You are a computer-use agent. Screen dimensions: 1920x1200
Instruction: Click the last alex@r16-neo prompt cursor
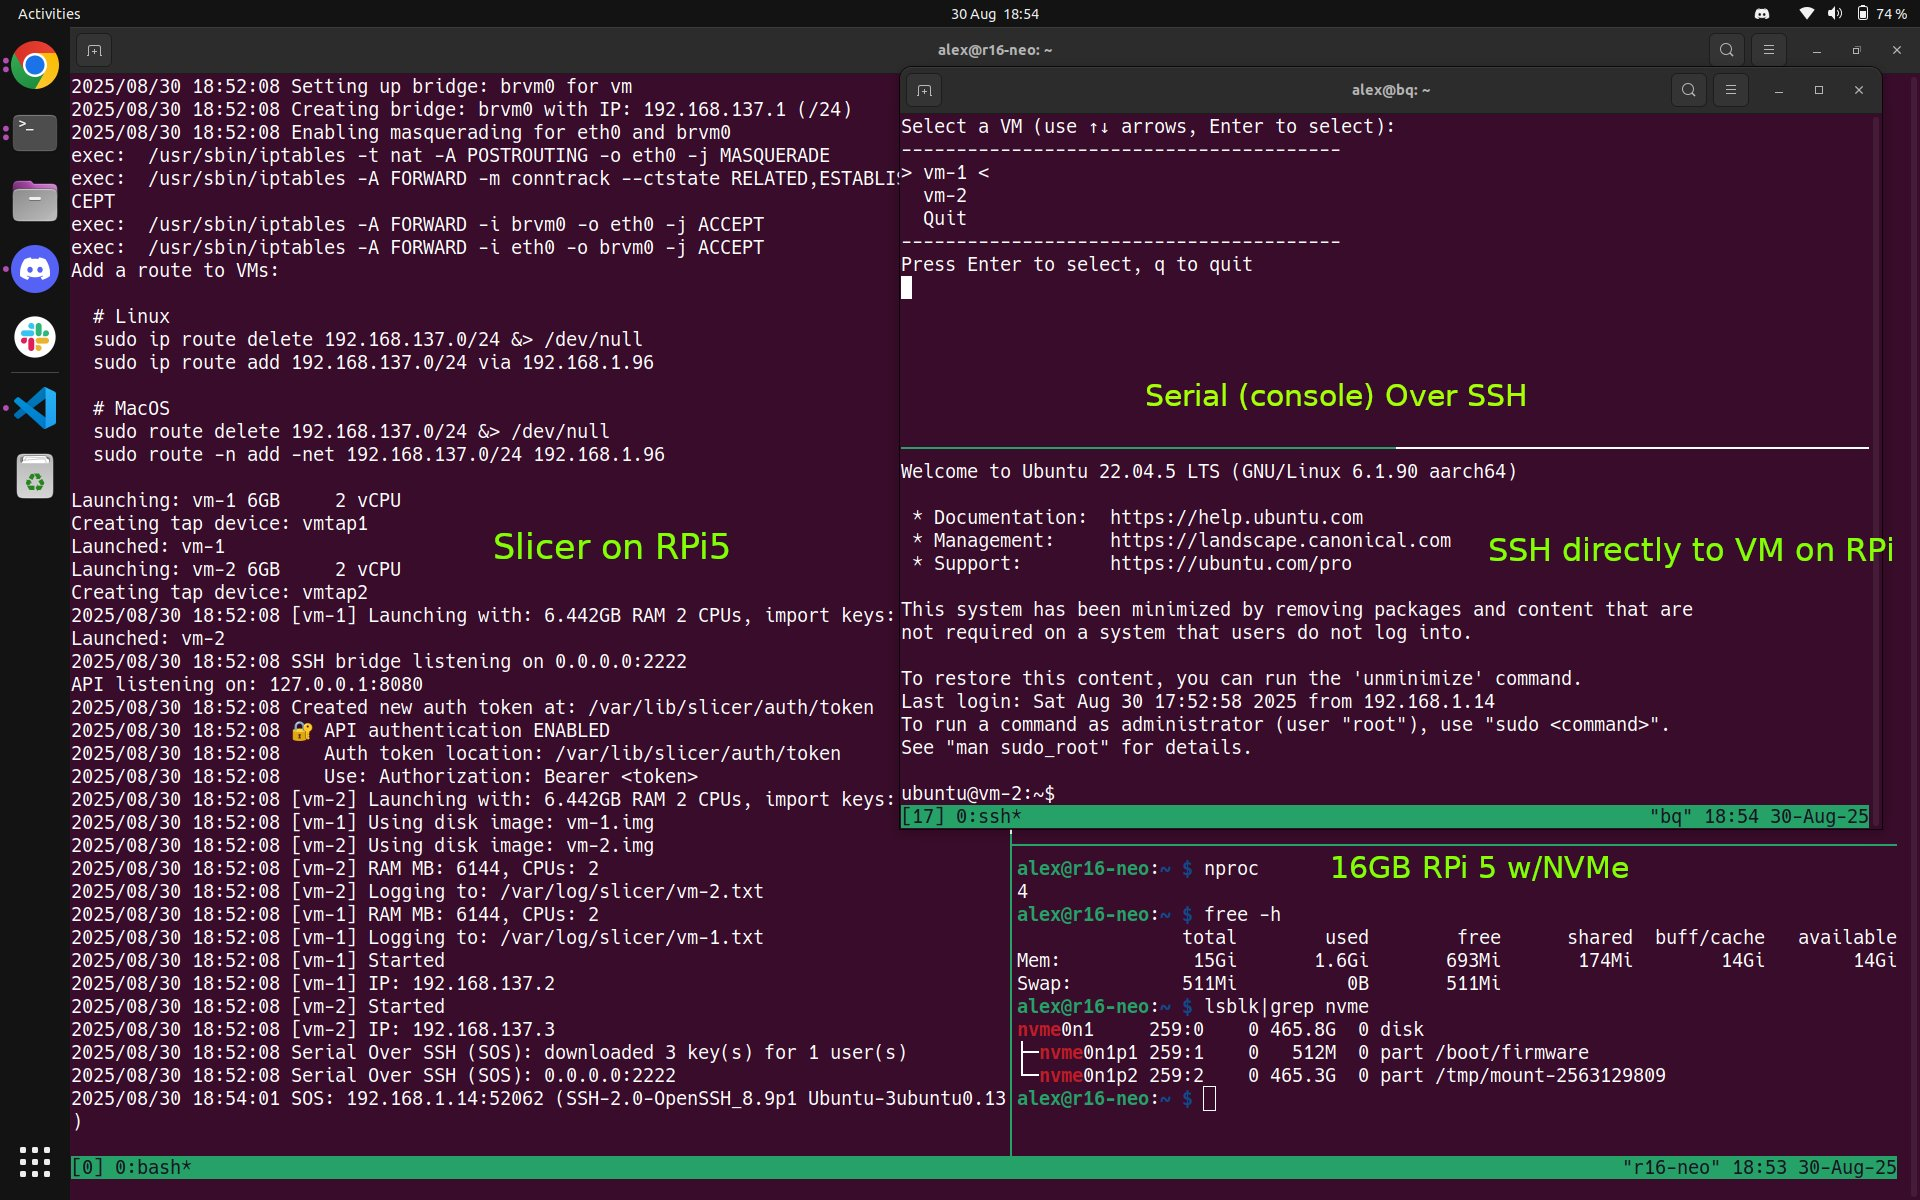(1209, 1099)
